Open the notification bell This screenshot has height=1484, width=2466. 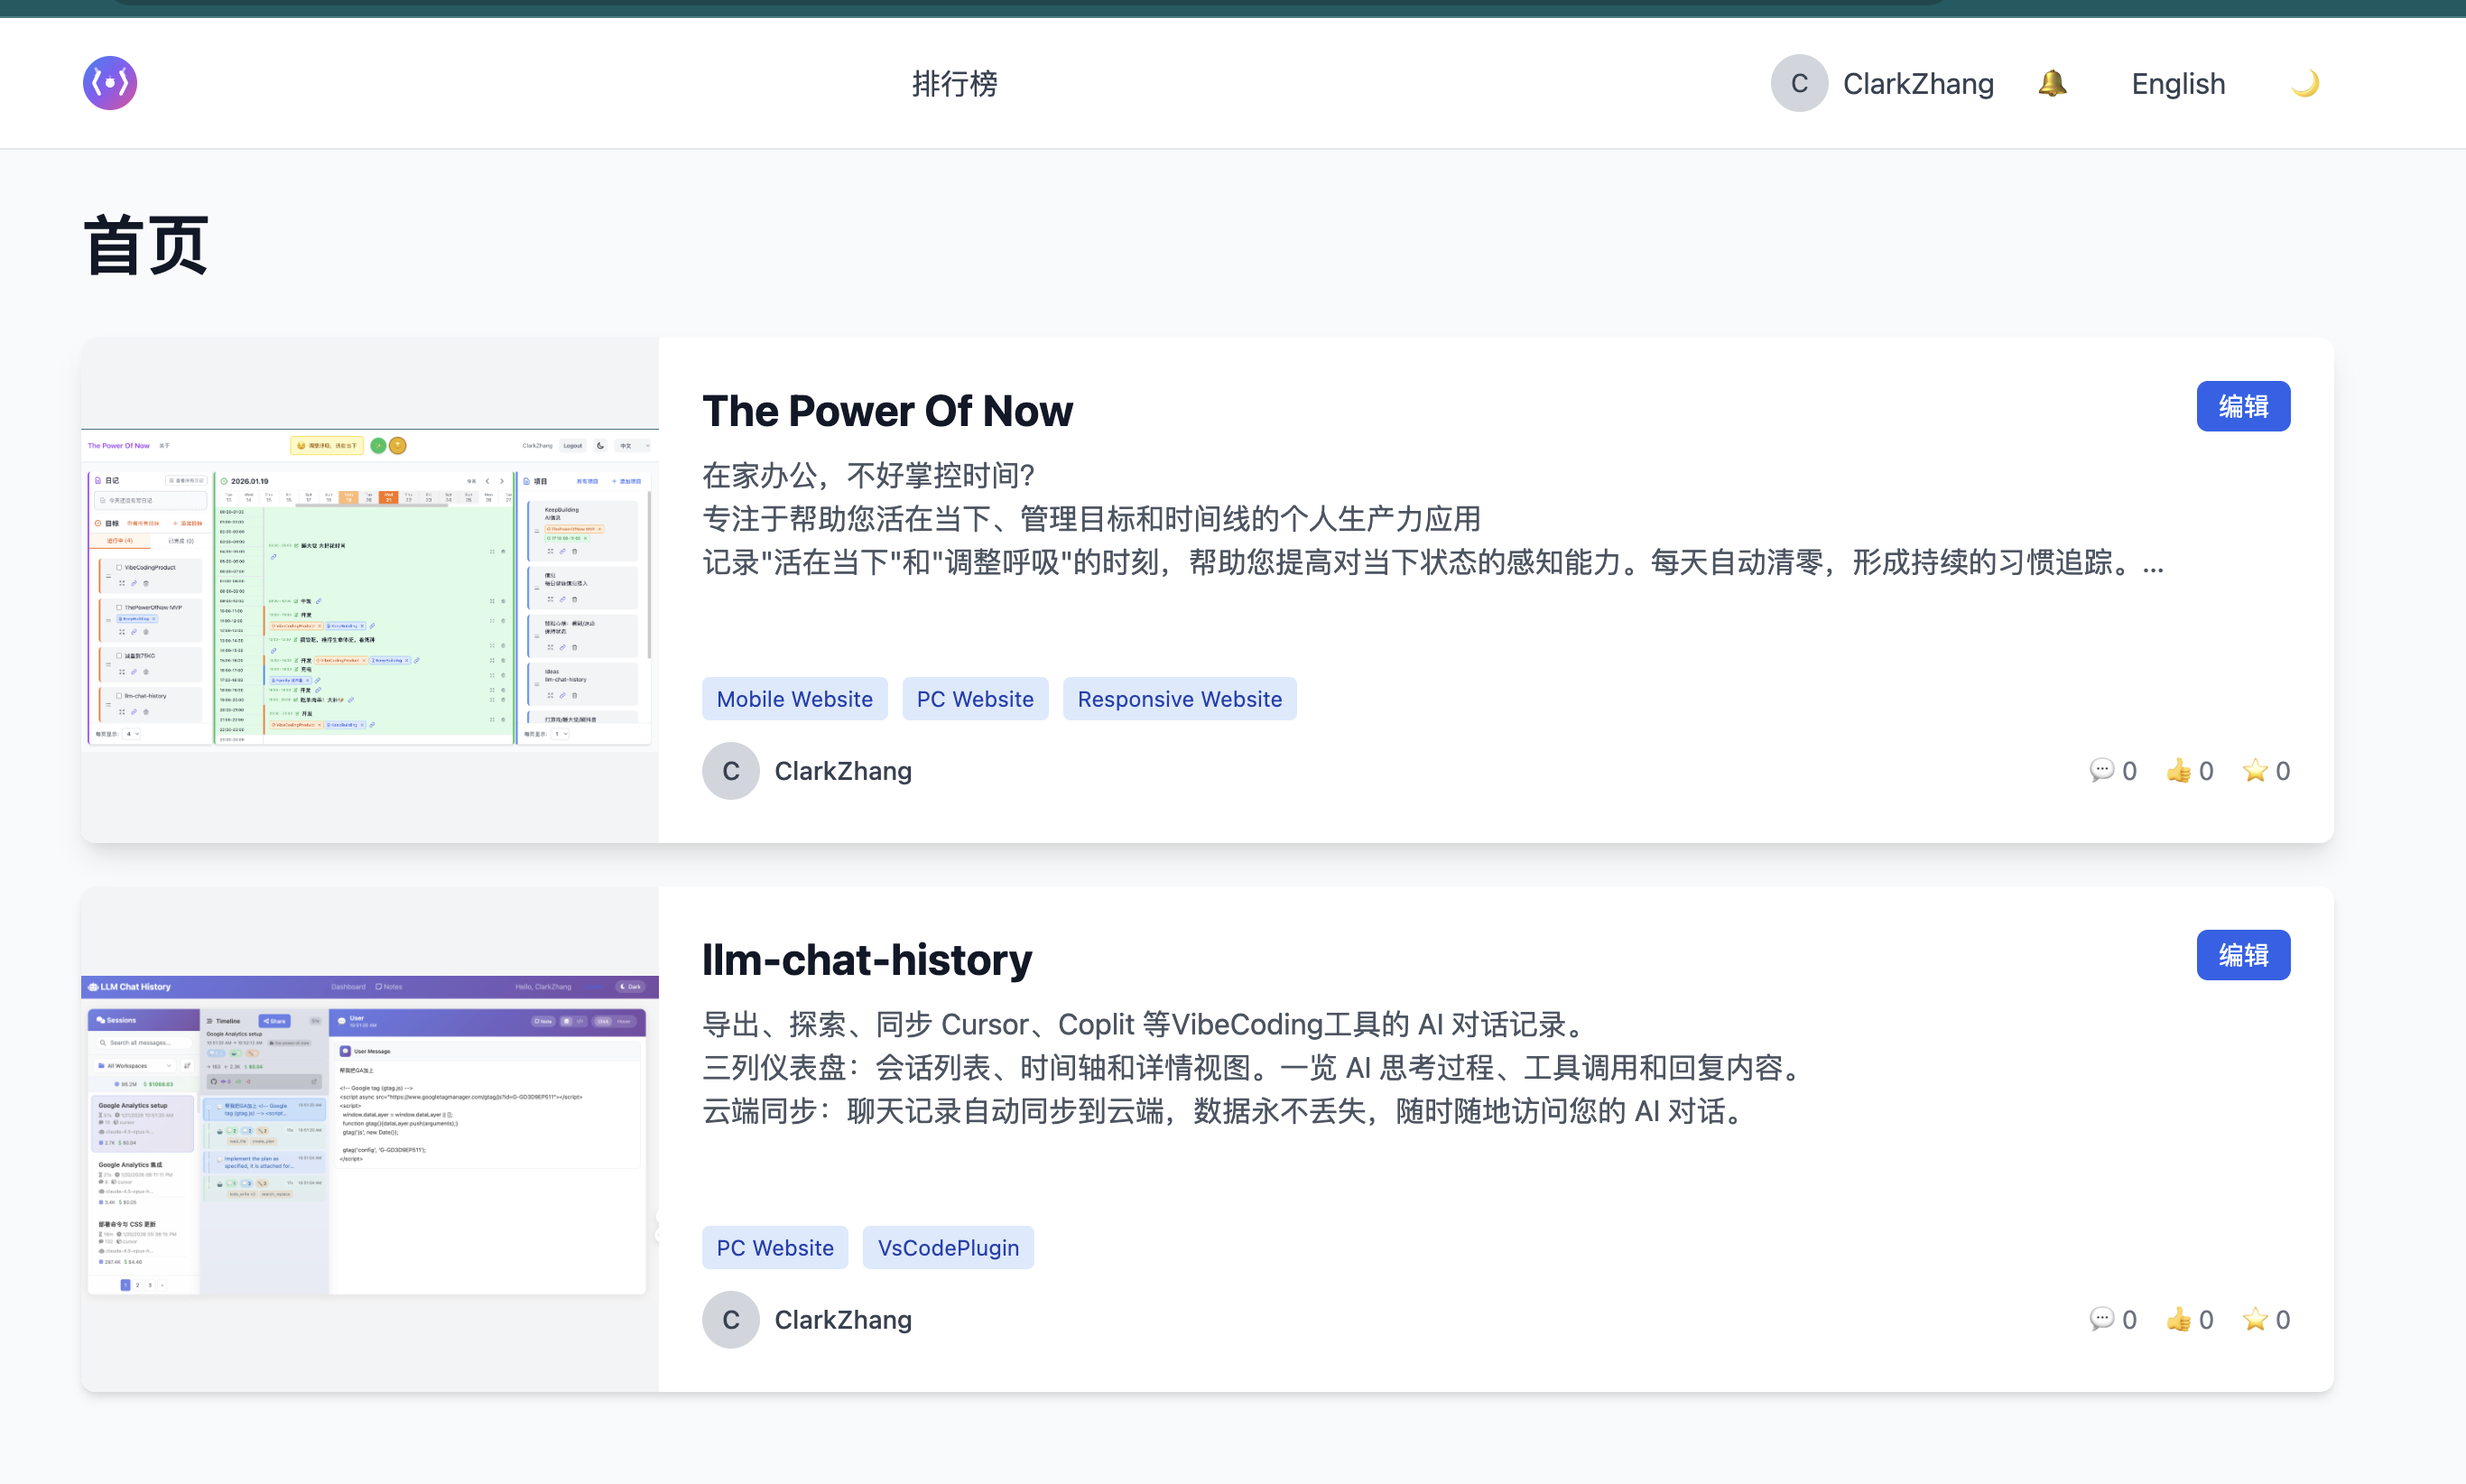point(2052,83)
